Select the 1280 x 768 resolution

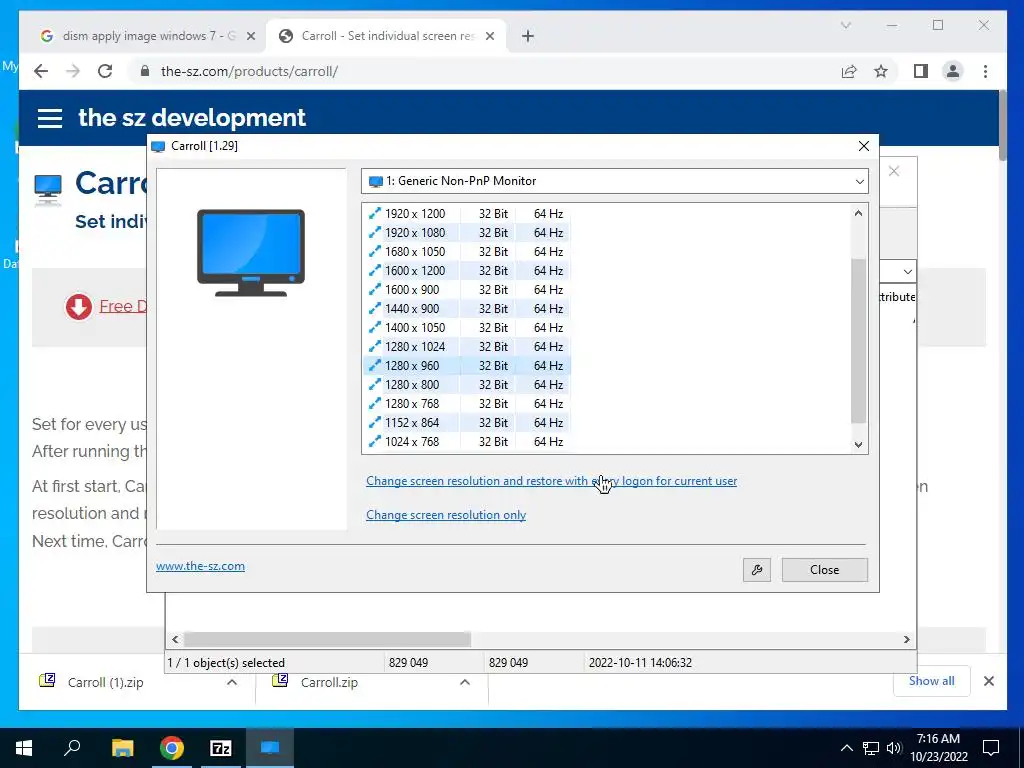tap(466, 404)
